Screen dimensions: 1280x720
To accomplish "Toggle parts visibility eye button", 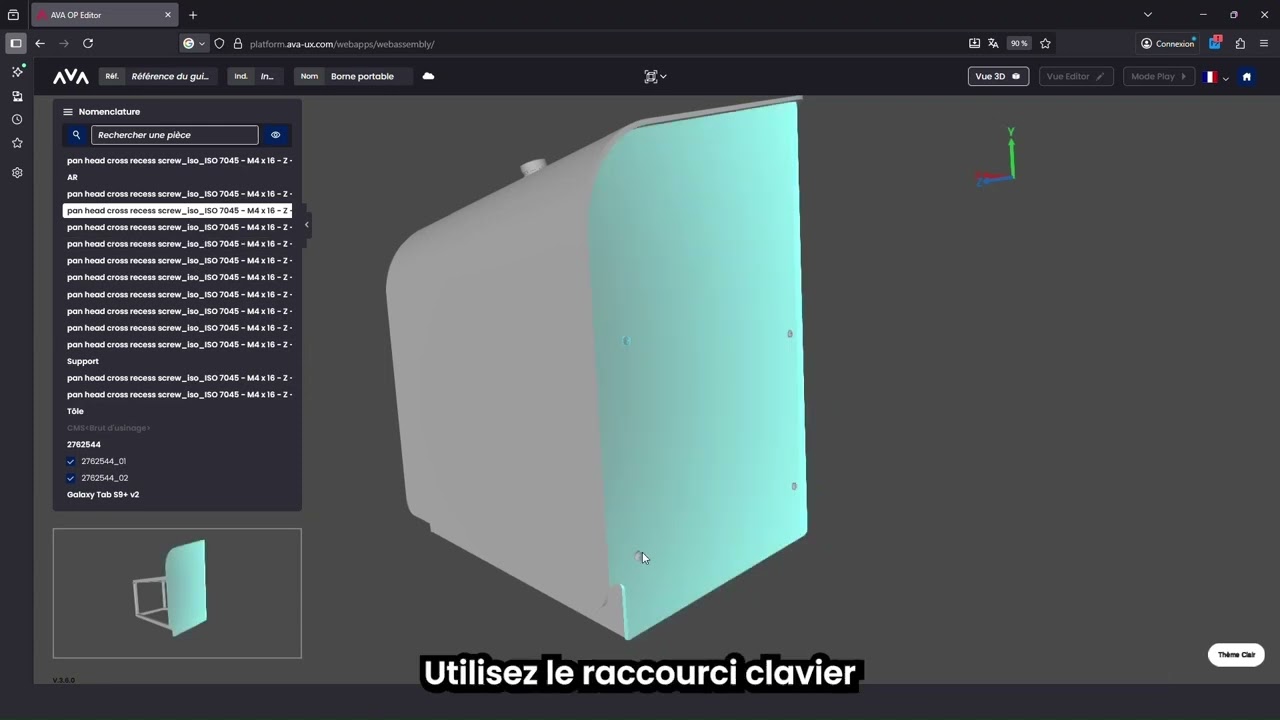I will [275, 135].
